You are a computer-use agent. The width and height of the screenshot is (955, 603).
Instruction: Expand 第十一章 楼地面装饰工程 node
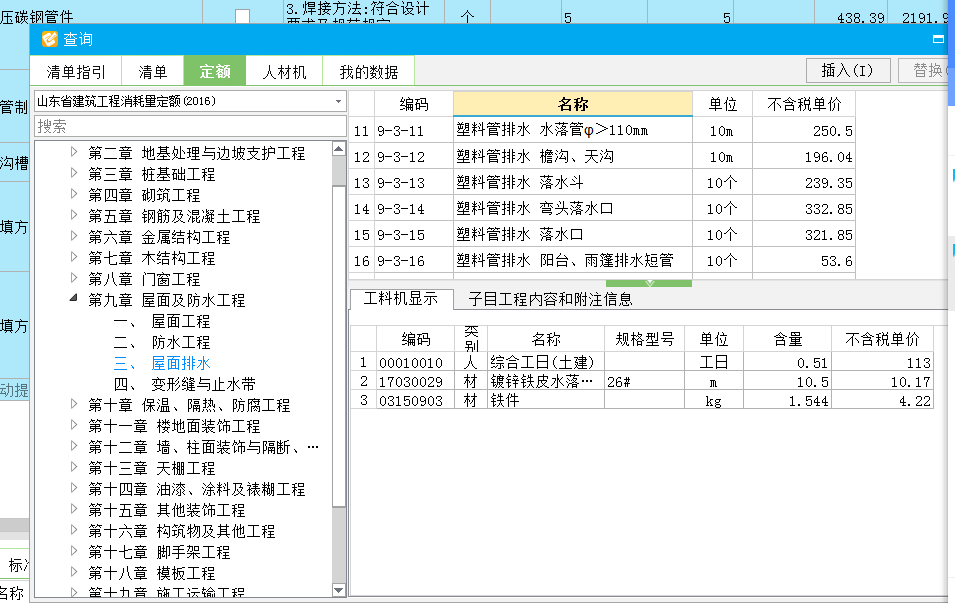(74, 425)
